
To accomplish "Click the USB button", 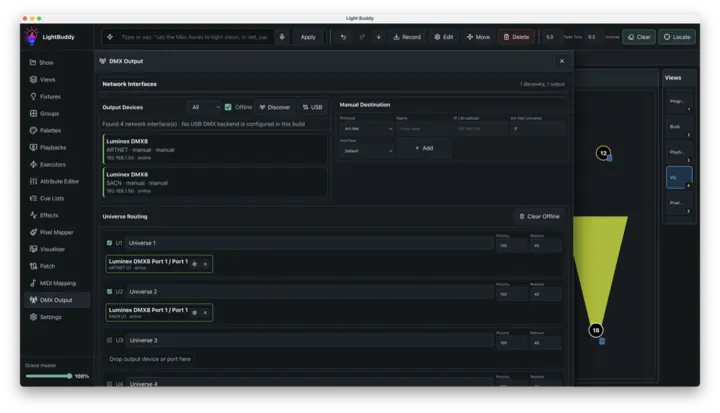I will pyautogui.click(x=313, y=107).
